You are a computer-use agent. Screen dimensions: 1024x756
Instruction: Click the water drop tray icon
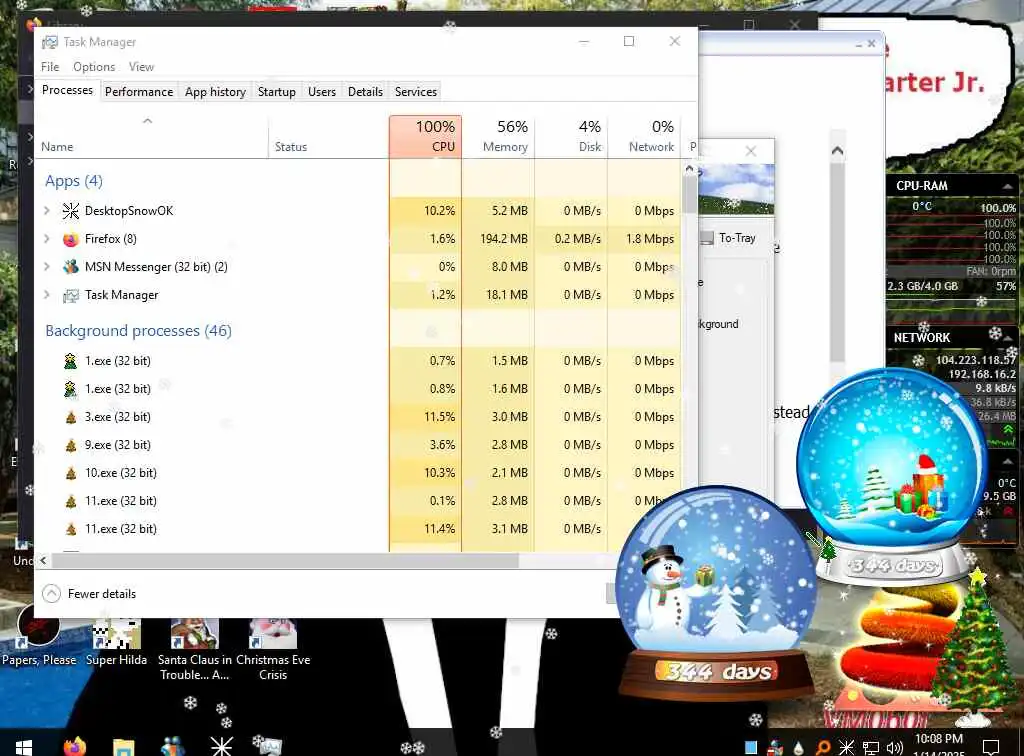pos(799,748)
